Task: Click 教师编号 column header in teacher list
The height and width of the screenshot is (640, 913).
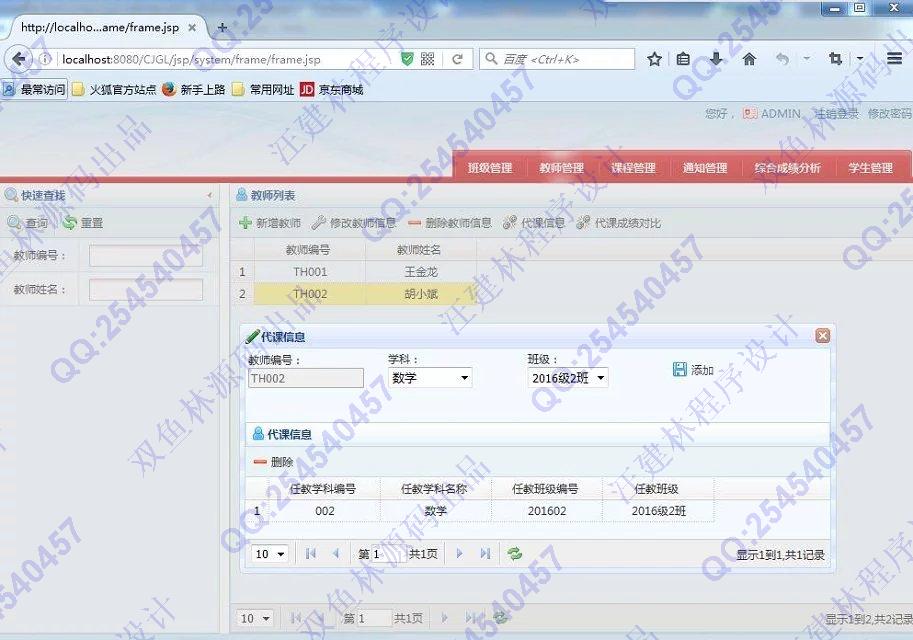Action: point(309,250)
